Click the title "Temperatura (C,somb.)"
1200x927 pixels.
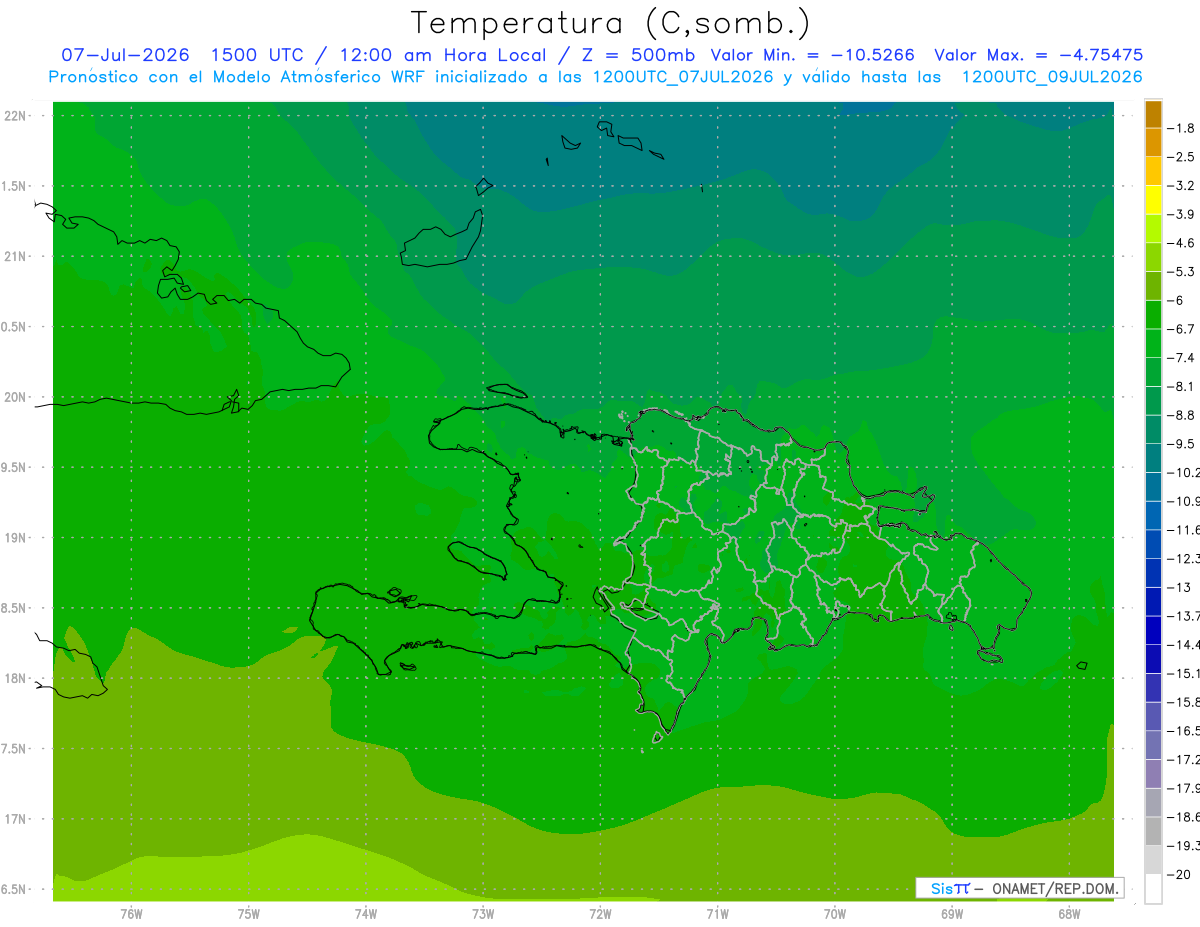610,23
